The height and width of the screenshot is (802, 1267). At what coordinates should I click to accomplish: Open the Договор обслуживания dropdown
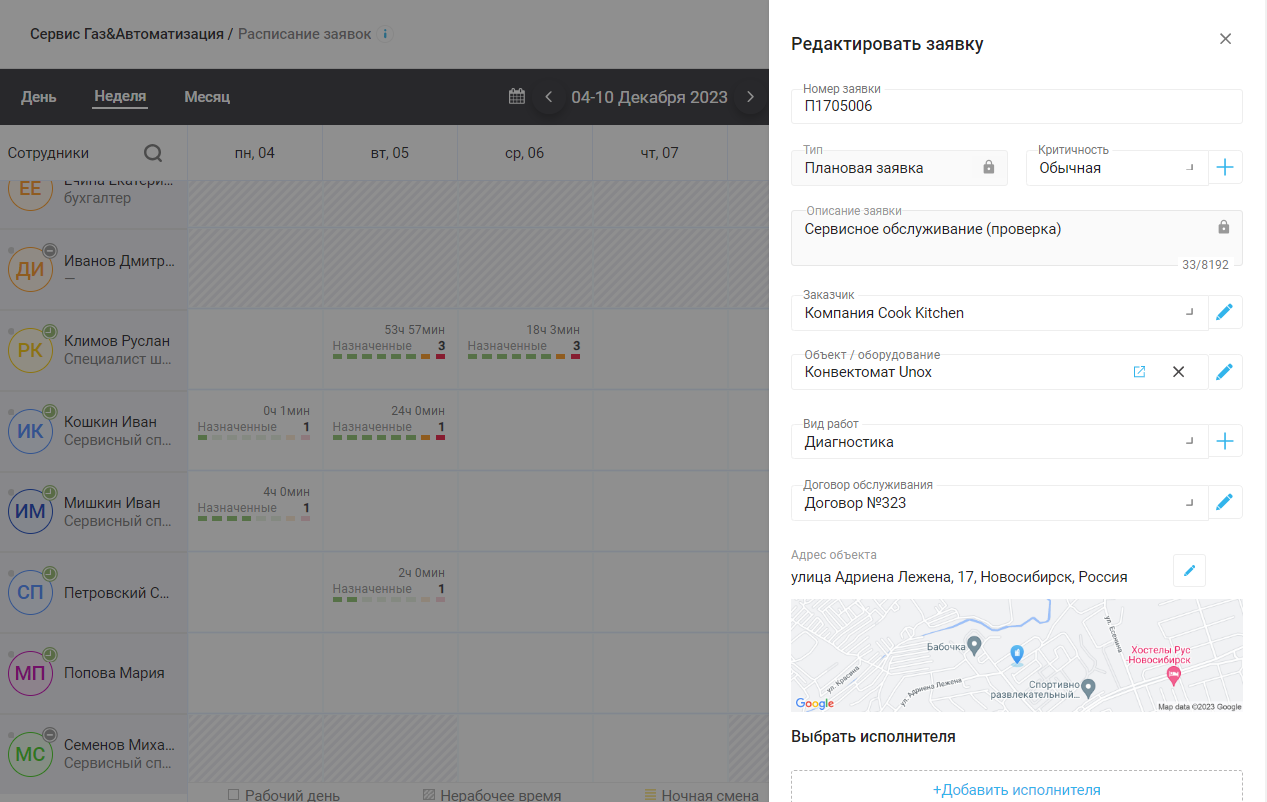click(x=999, y=503)
